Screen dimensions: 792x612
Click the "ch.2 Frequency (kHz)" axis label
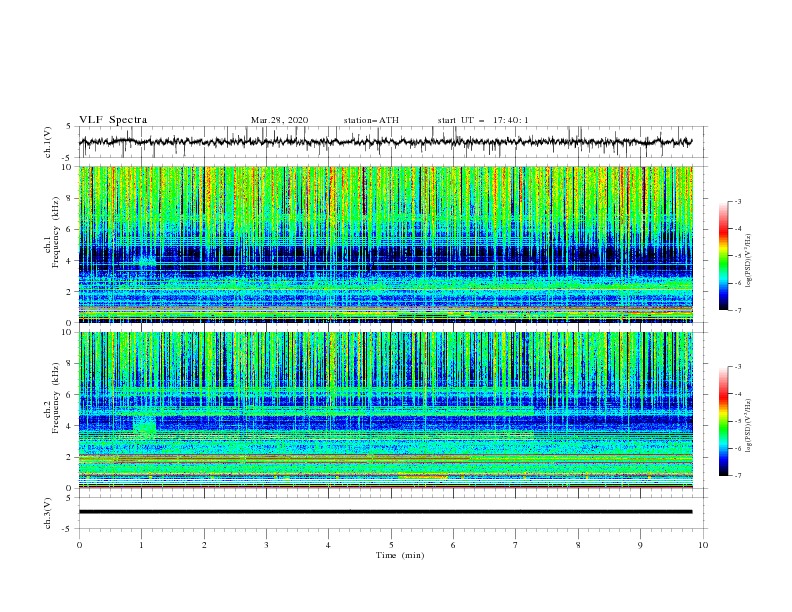click(52, 397)
